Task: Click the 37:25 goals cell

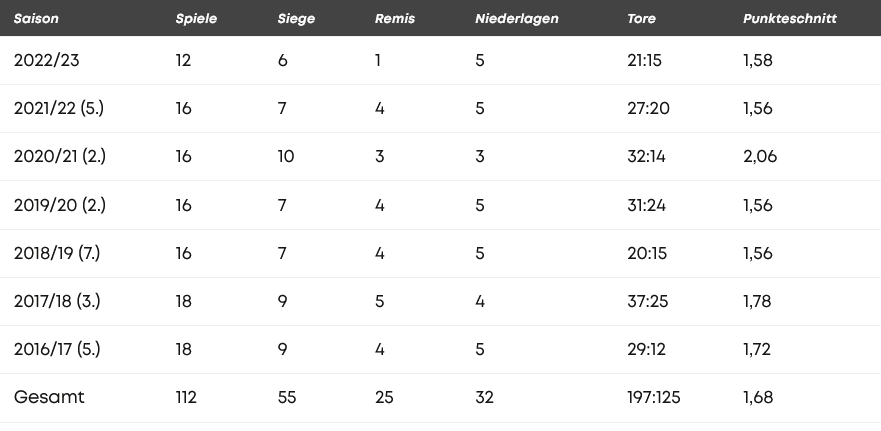Action: [648, 302]
